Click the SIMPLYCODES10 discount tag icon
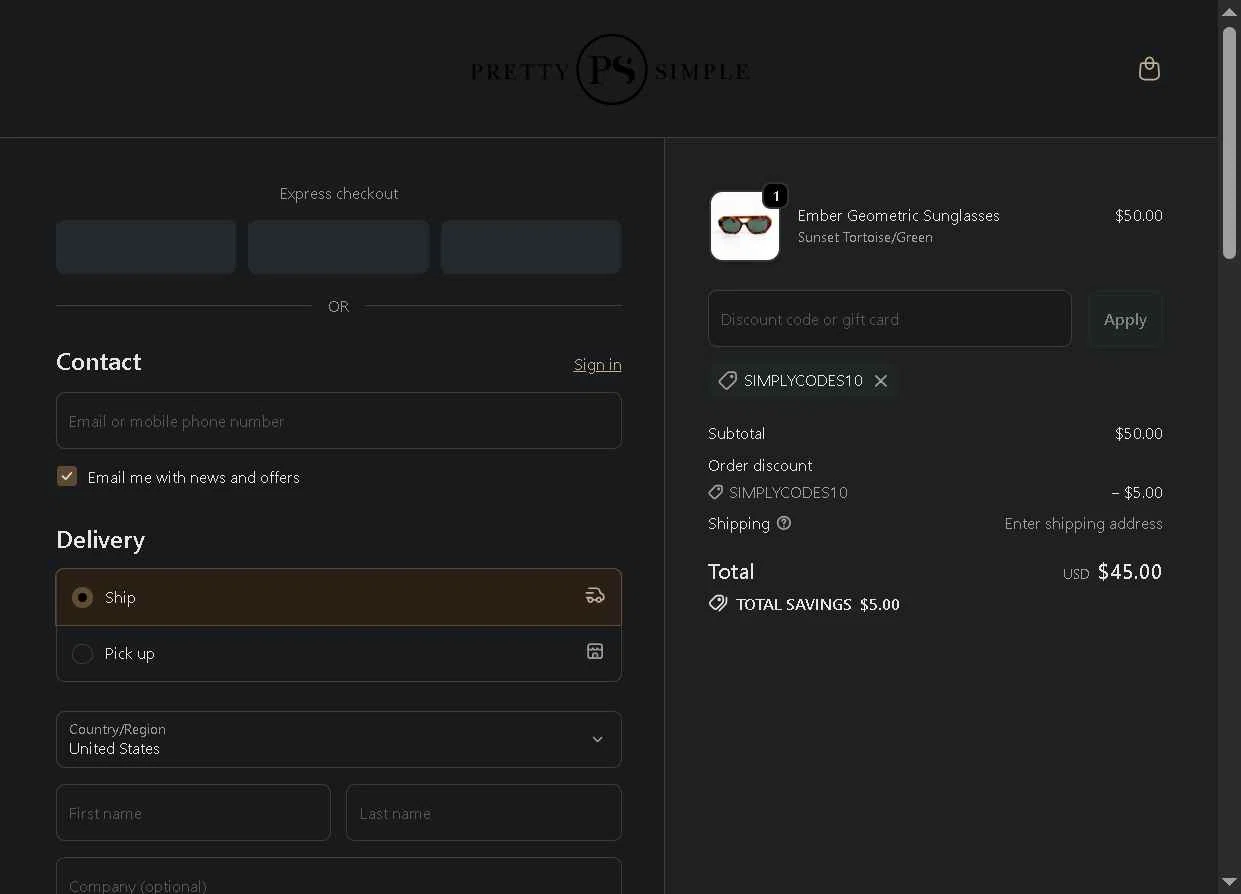The width and height of the screenshot is (1241, 894). (728, 381)
